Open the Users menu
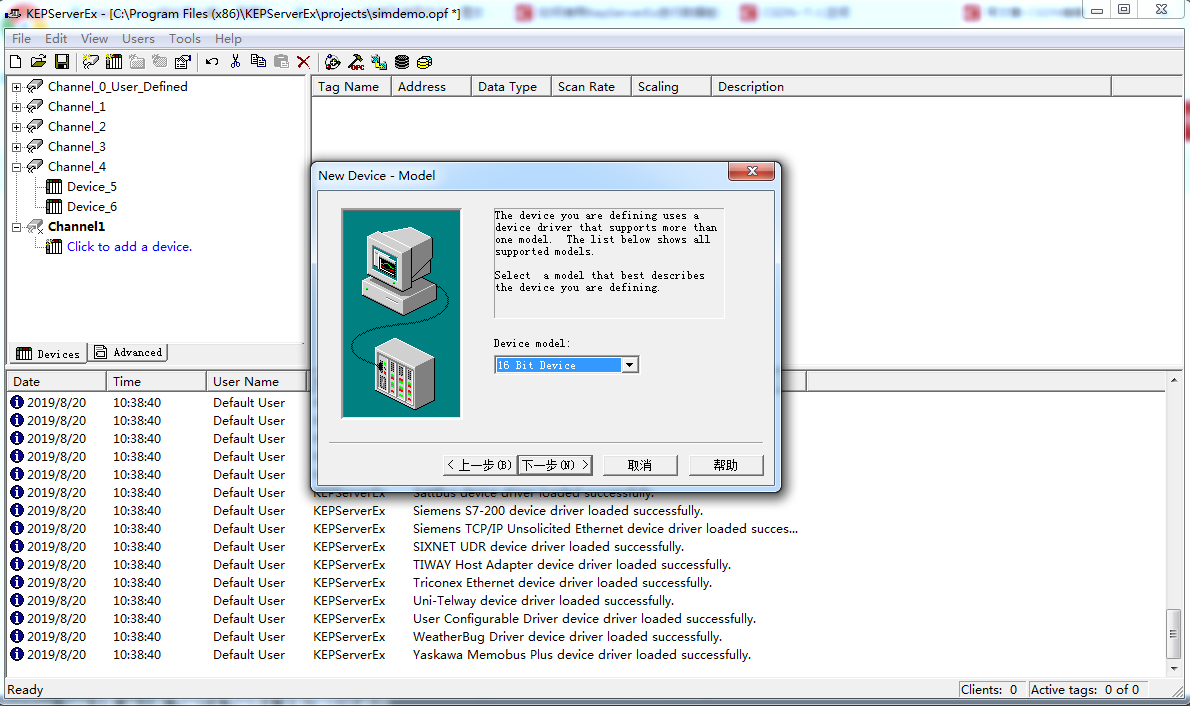The width and height of the screenshot is (1190, 706). 138,39
